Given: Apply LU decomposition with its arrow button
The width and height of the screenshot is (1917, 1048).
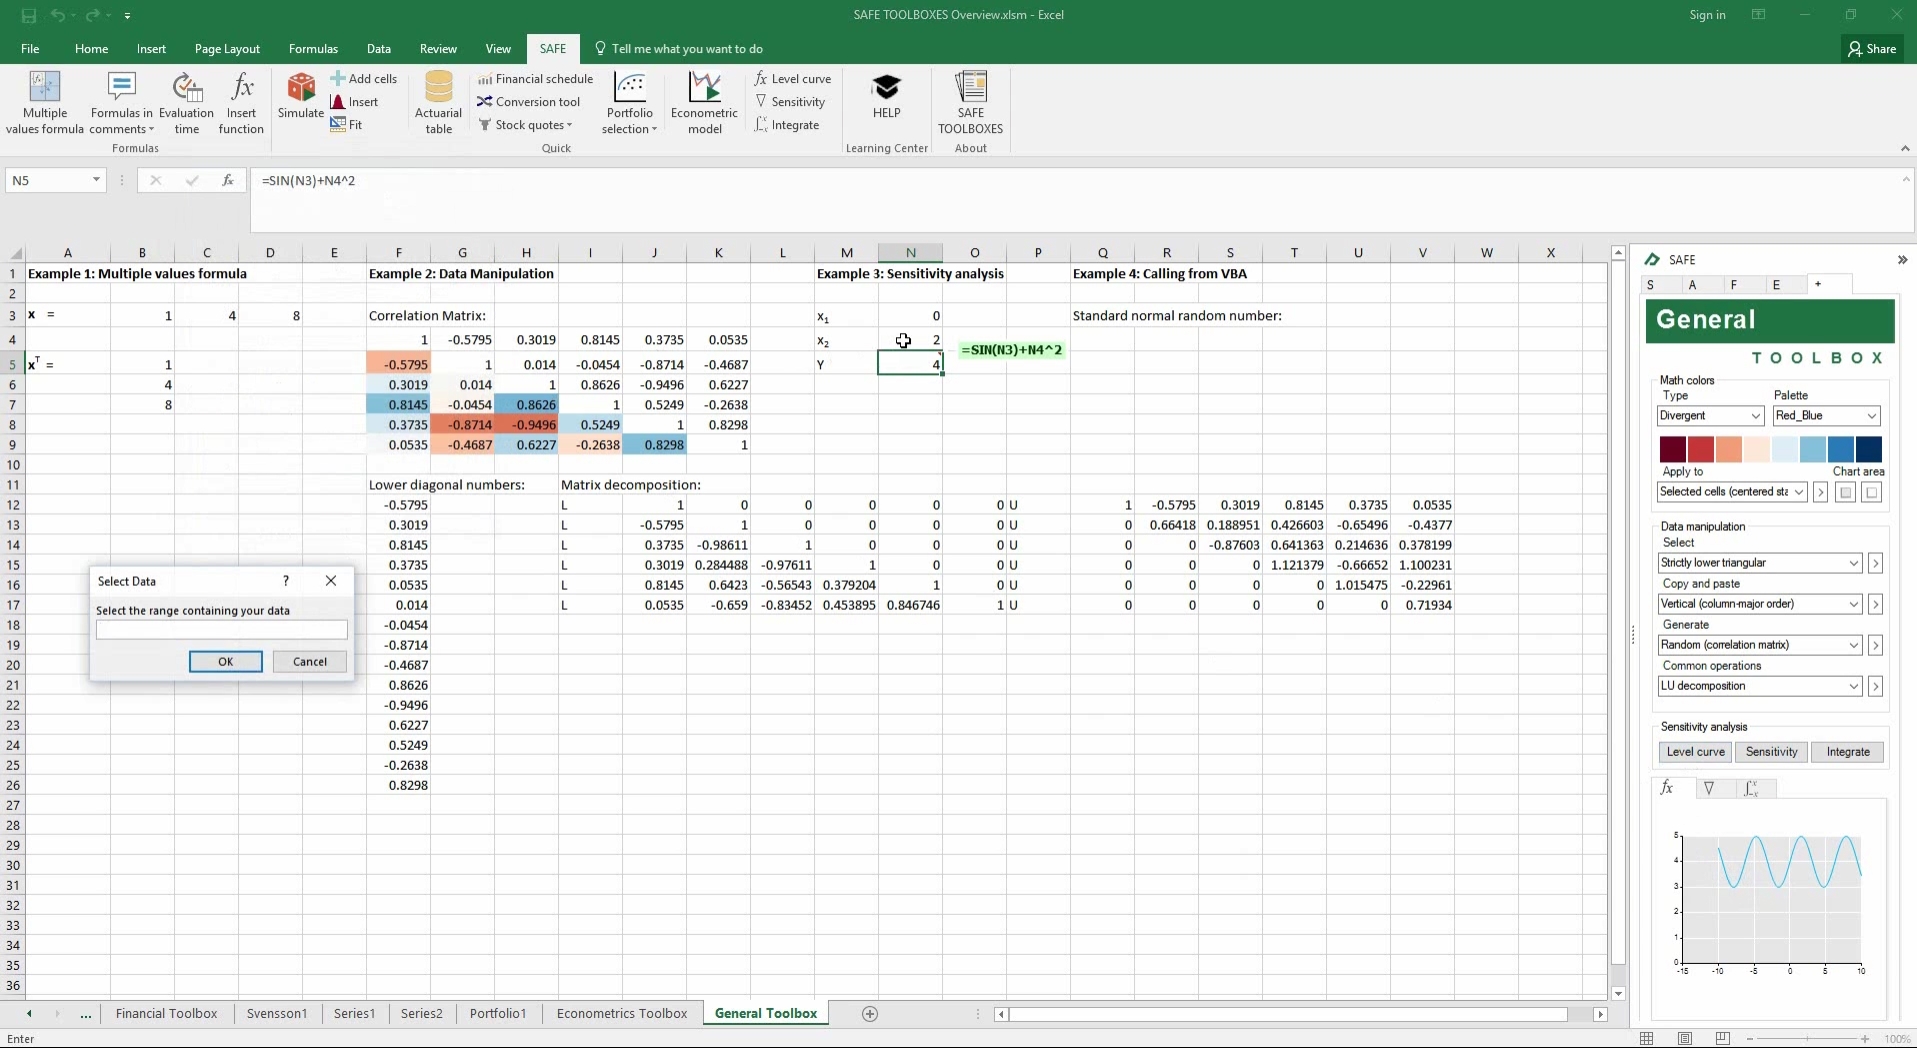Looking at the screenshot, I should coord(1876,686).
